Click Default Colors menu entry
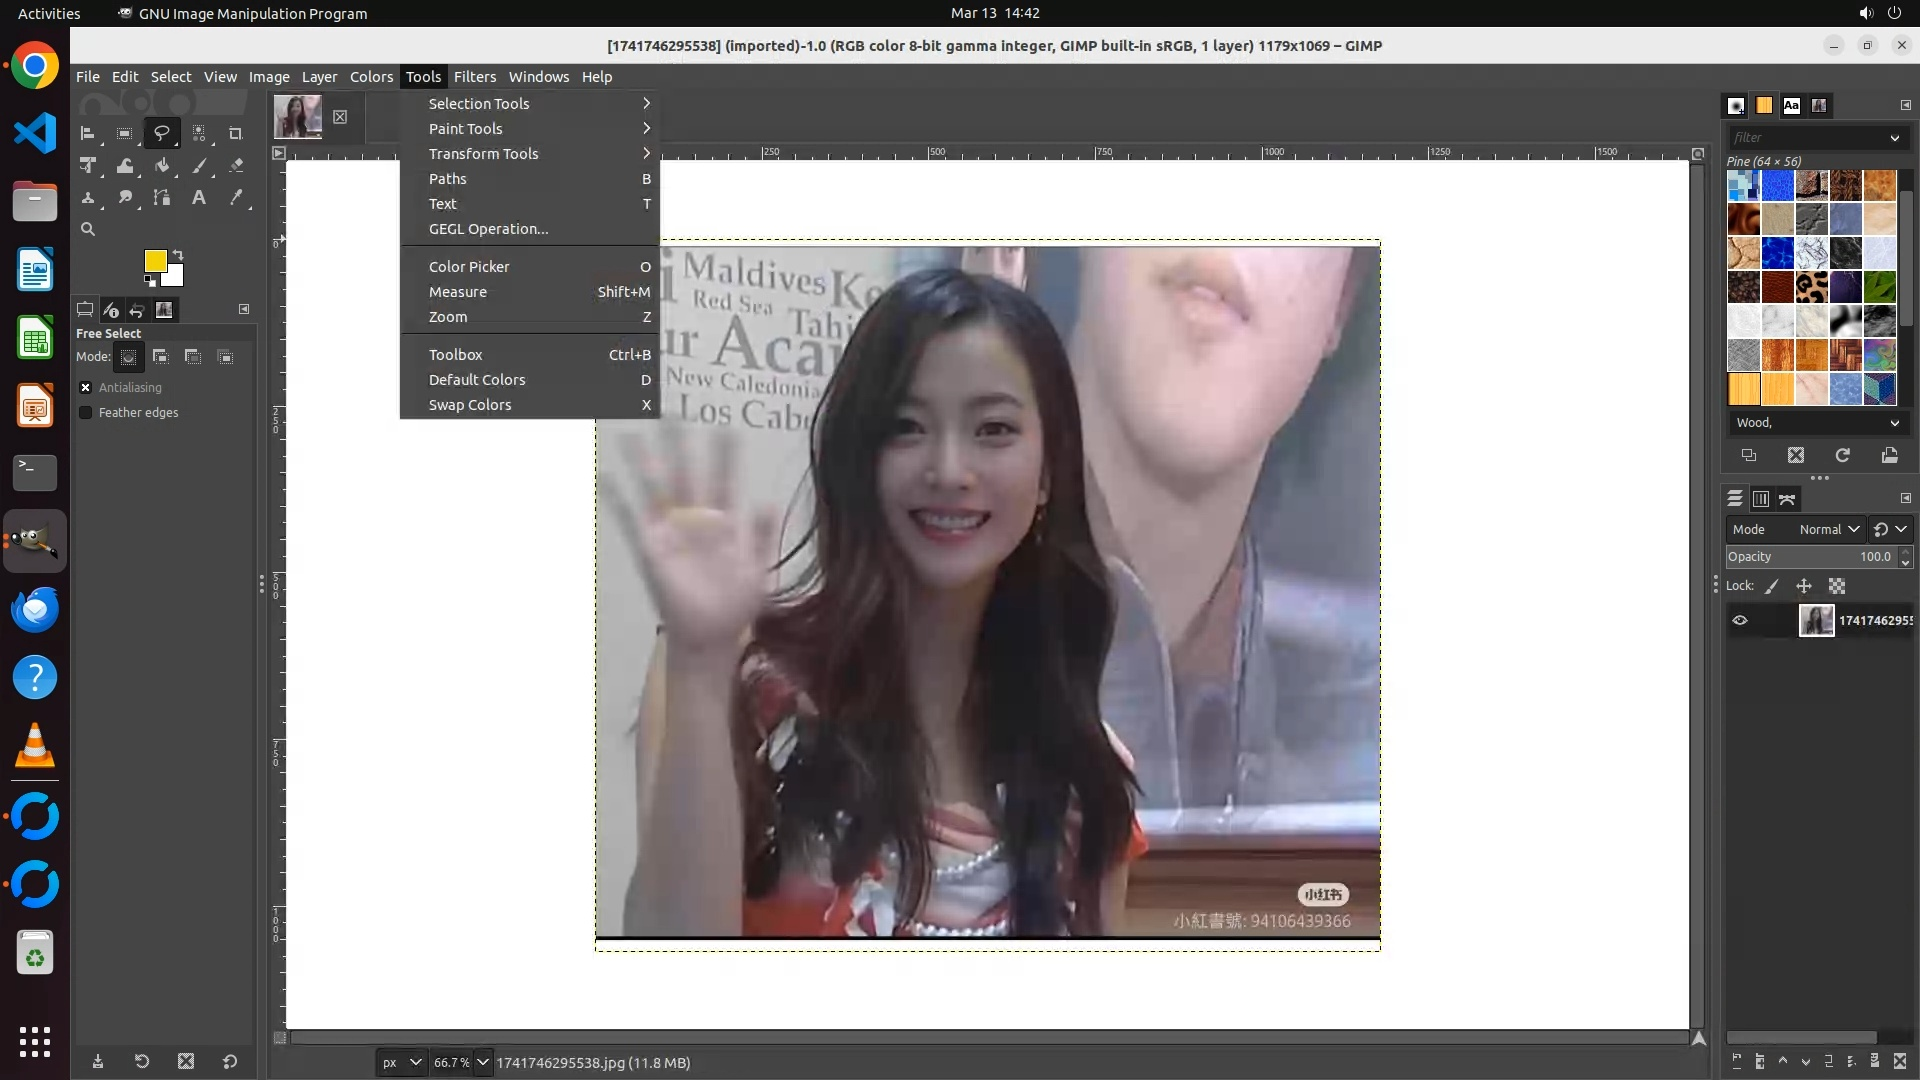Image resolution: width=1920 pixels, height=1080 pixels. pyautogui.click(x=477, y=380)
